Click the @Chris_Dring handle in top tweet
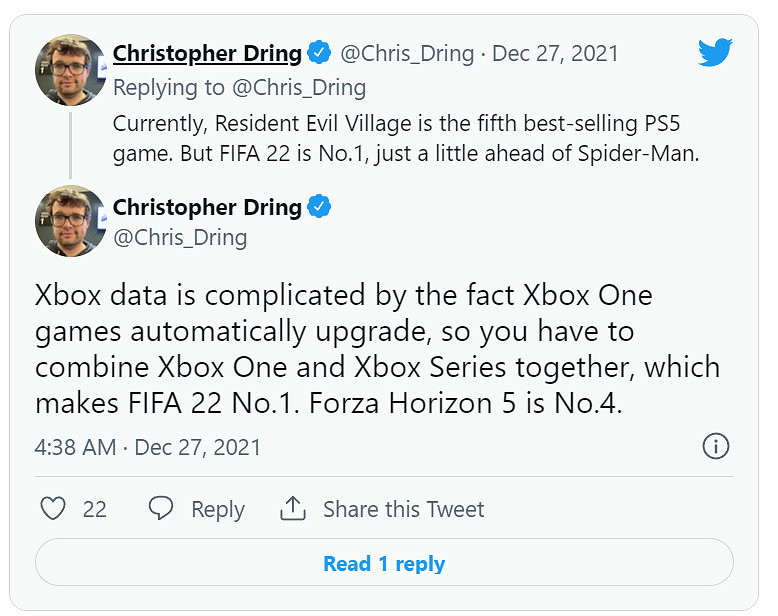 tap(408, 53)
